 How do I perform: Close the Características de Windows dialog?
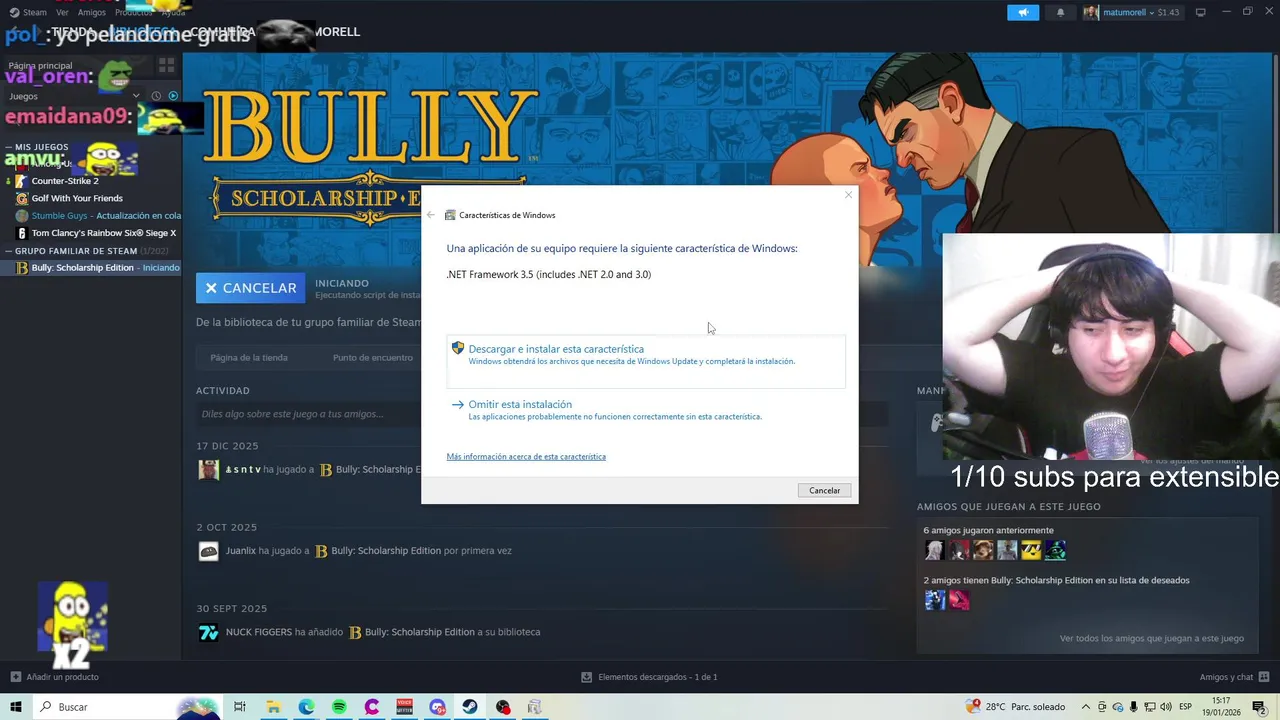848,195
